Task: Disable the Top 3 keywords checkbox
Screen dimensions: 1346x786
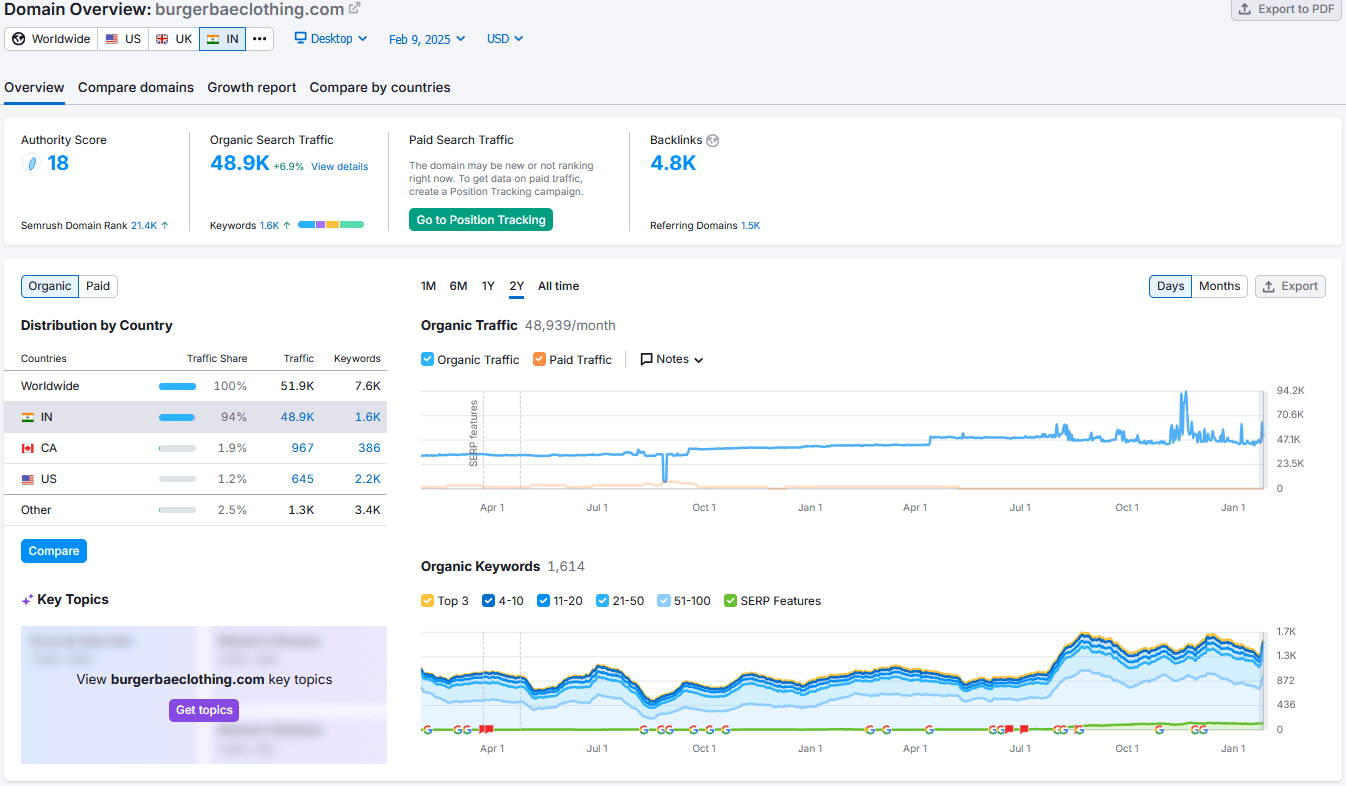Action: 428,601
